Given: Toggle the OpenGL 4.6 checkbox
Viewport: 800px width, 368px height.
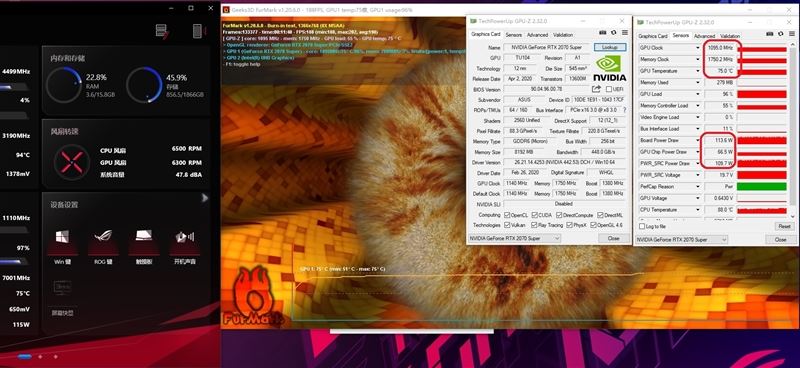Looking at the screenshot, I should [593, 225].
